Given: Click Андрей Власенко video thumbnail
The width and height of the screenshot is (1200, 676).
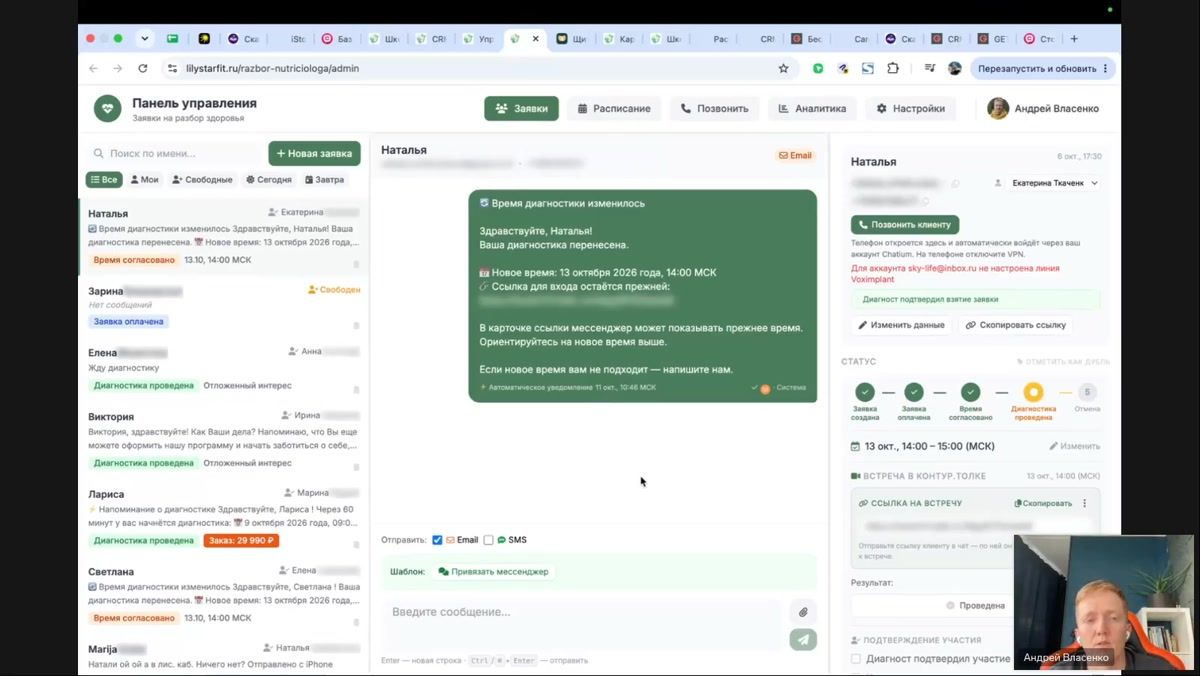Looking at the screenshot, I should [x=1104, y=602].
